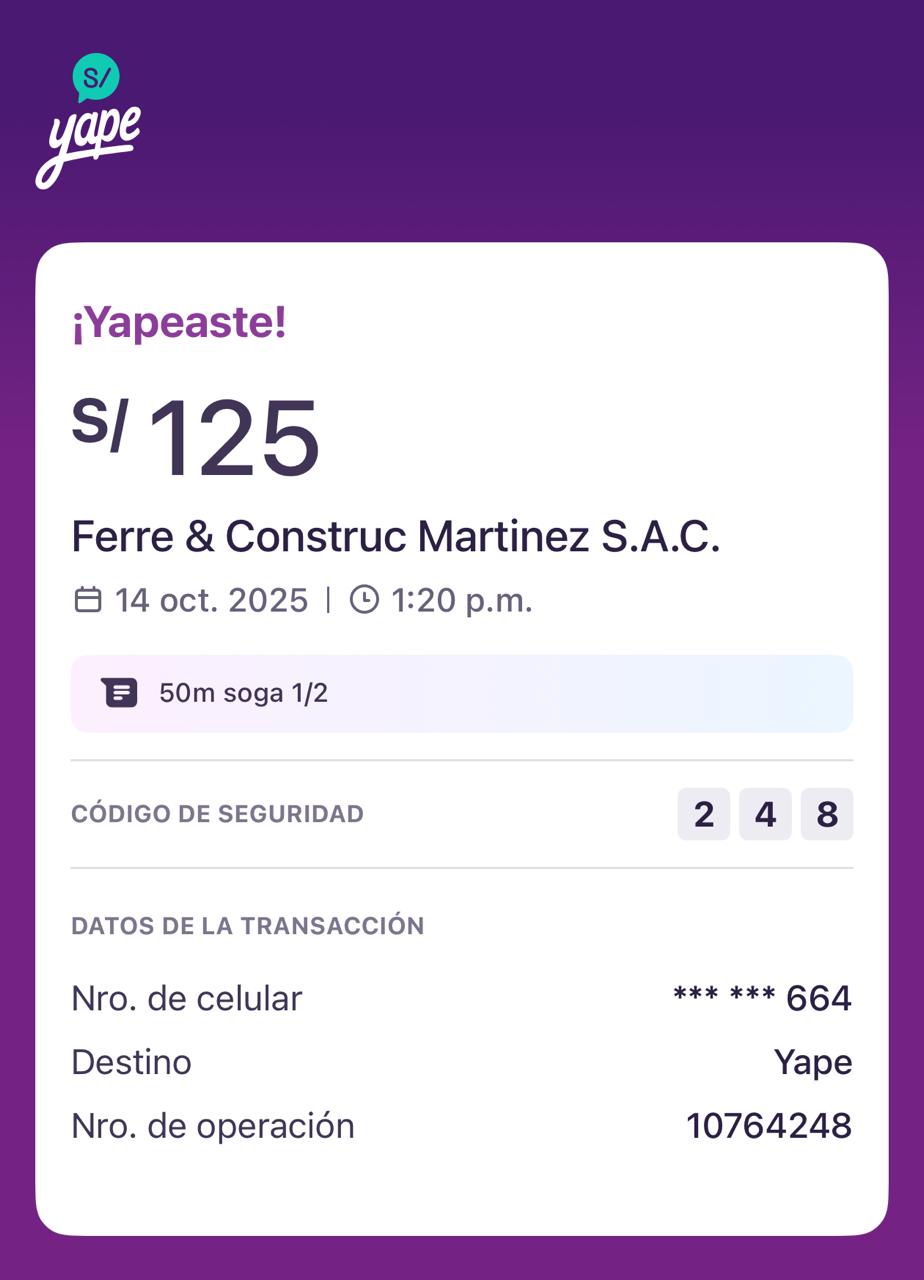Click the date 14 oct. 2025
Screen dimensions: 924x1280
212,600
